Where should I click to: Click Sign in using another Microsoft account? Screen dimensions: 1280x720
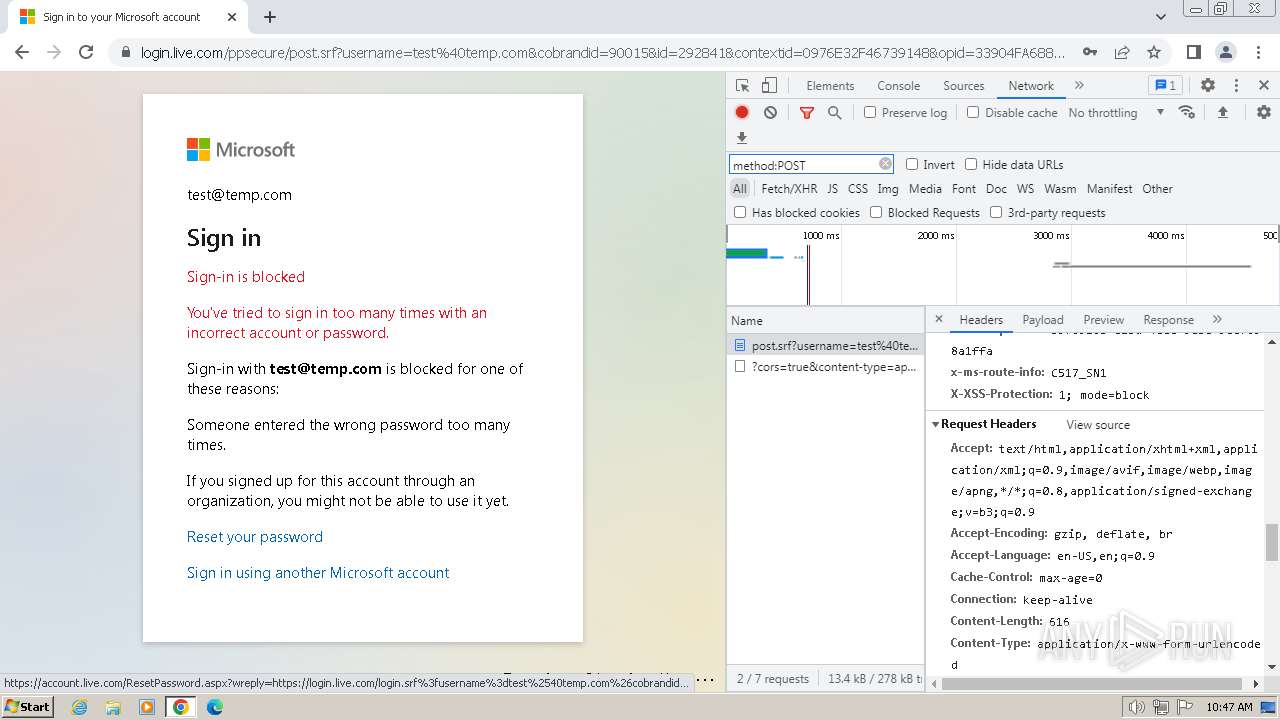click(x=318, y=573)
